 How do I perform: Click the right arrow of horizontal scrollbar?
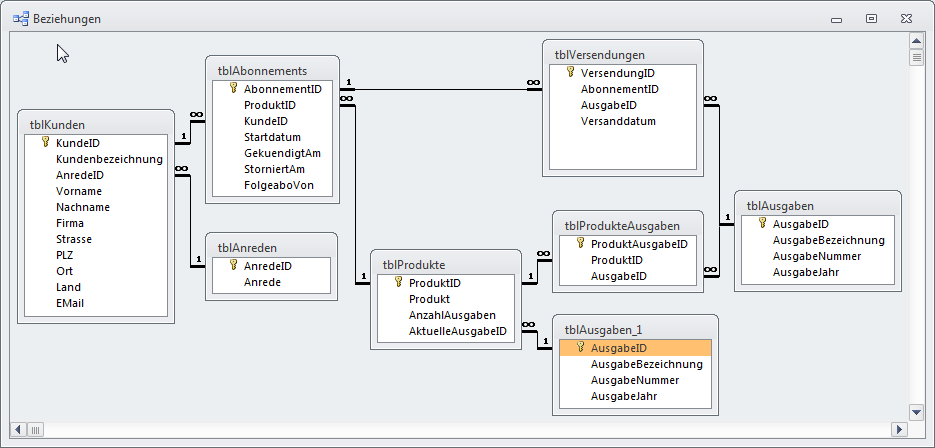pos(897,429)
